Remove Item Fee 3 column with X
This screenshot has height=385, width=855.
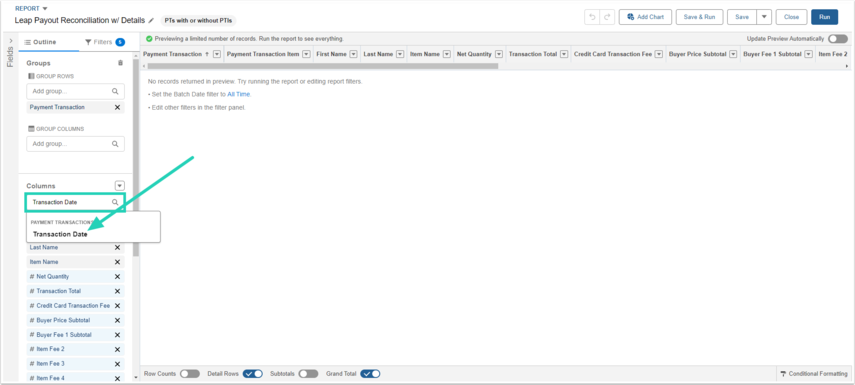[x=117, y=364]
